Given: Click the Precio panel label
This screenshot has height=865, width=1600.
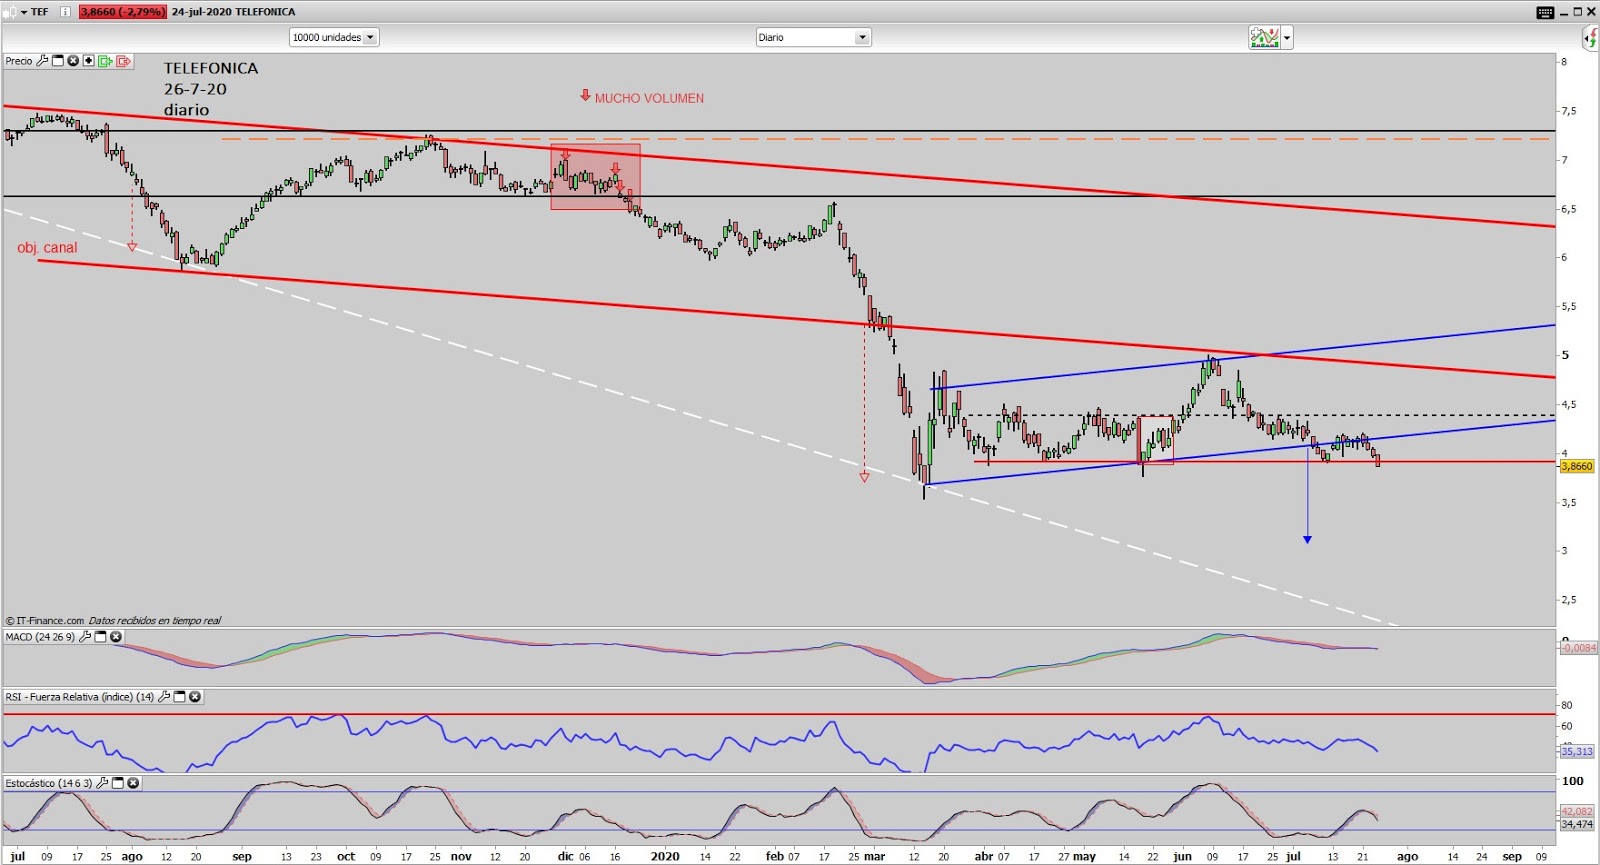Looking at the screenshot, I should click(19, 61).
